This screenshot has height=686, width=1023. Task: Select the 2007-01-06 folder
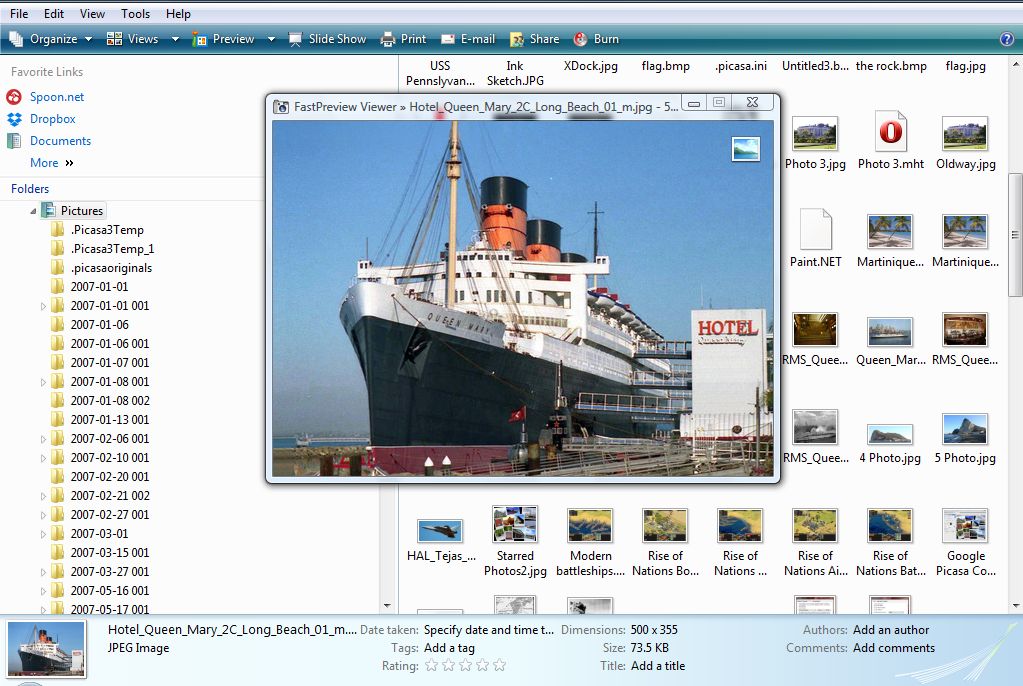[x=99, y=324]
